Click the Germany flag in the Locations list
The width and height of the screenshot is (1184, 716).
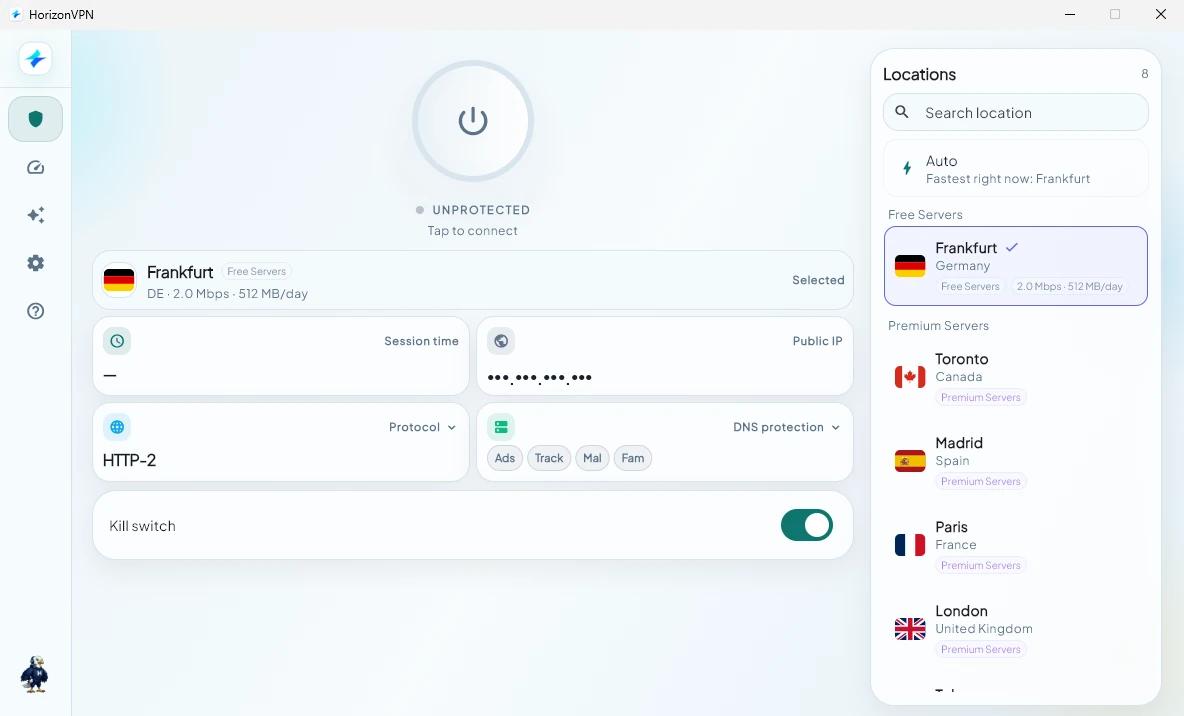(x=910, y=266)
